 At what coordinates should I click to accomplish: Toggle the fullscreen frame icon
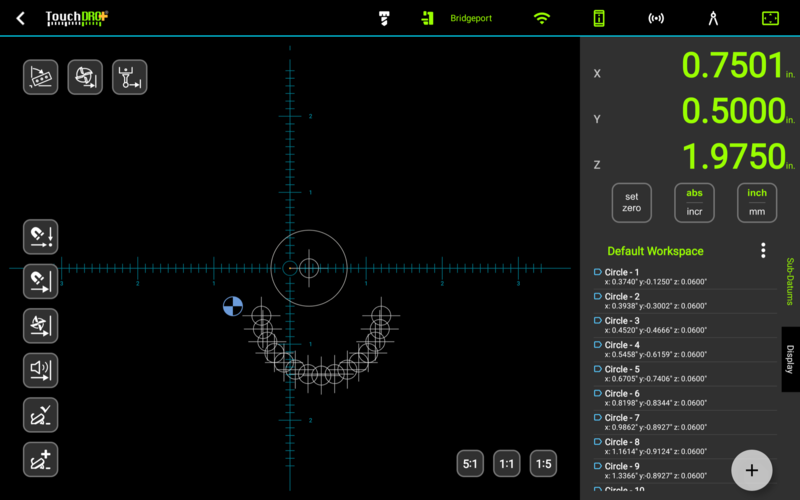pos(770,18)
